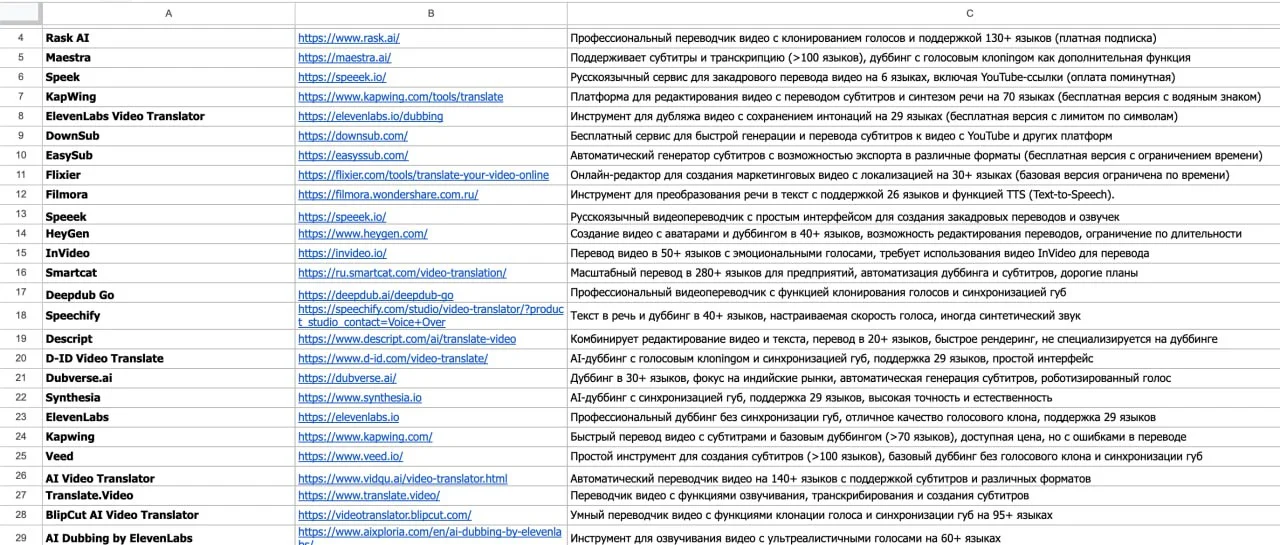Select the 'Dubverse.ai' cell

(168, 378)
